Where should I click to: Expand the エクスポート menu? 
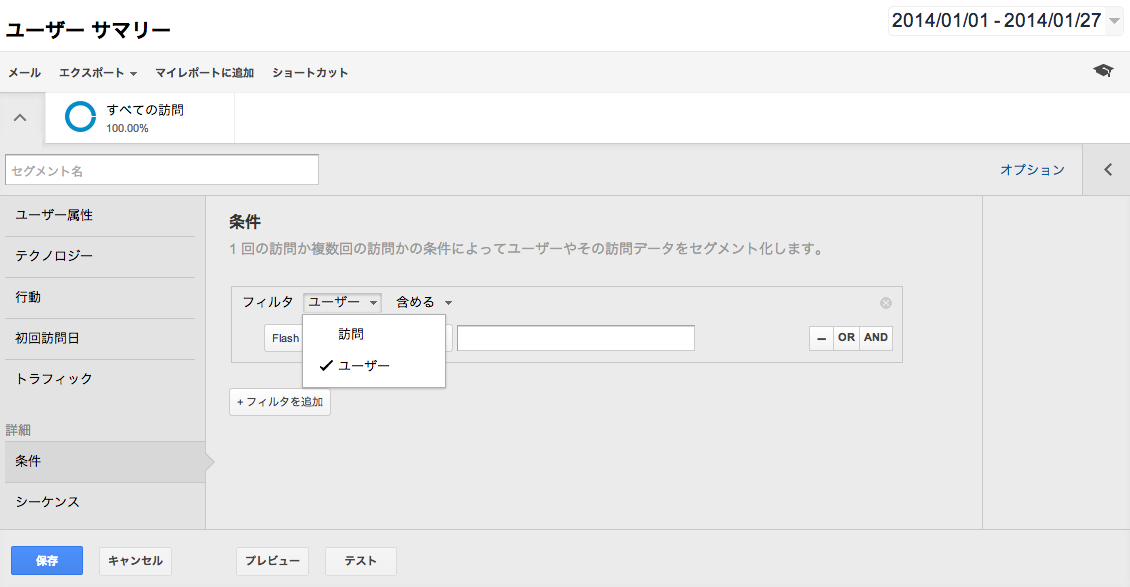pyautogui.click(x=98, y=73)
